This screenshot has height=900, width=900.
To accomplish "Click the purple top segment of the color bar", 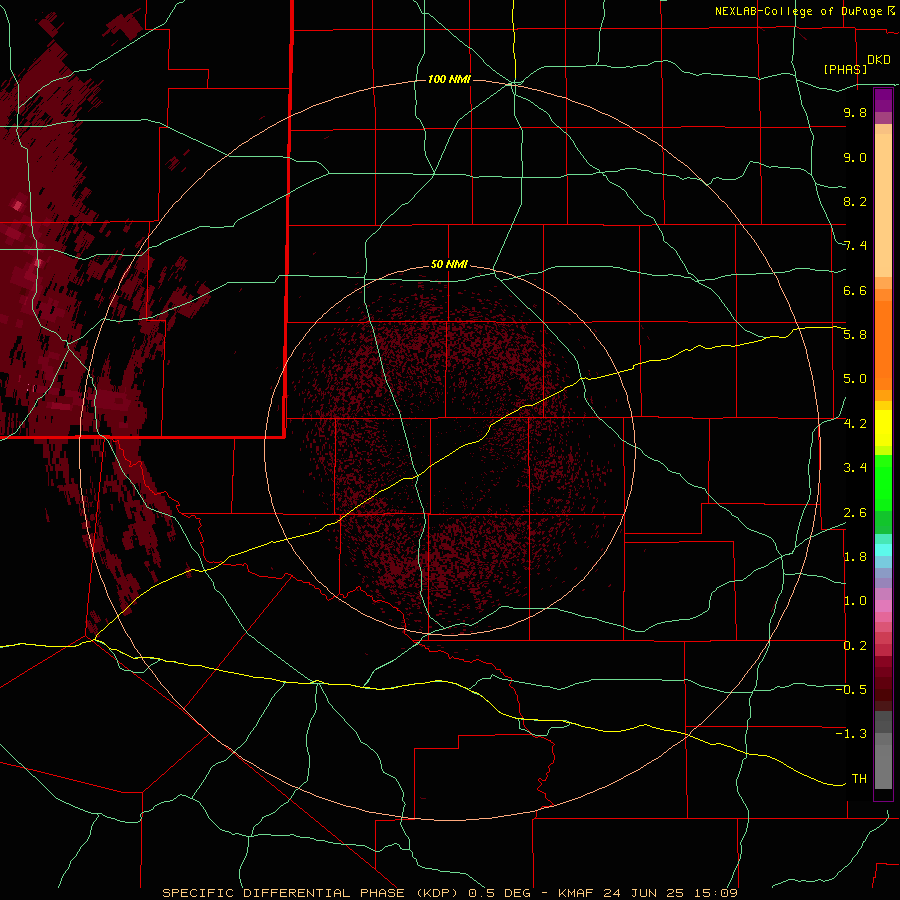I will 883,100.
